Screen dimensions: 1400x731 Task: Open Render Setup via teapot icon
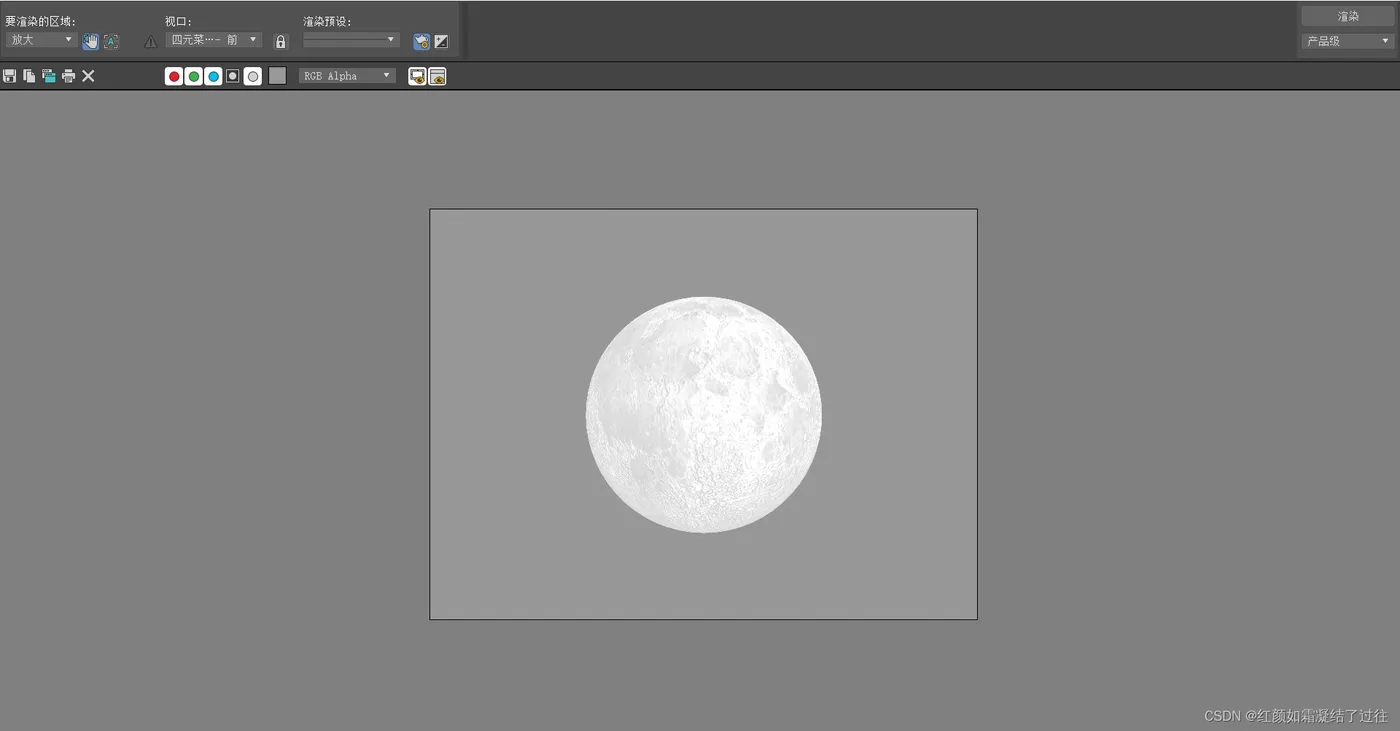(422, 41)
